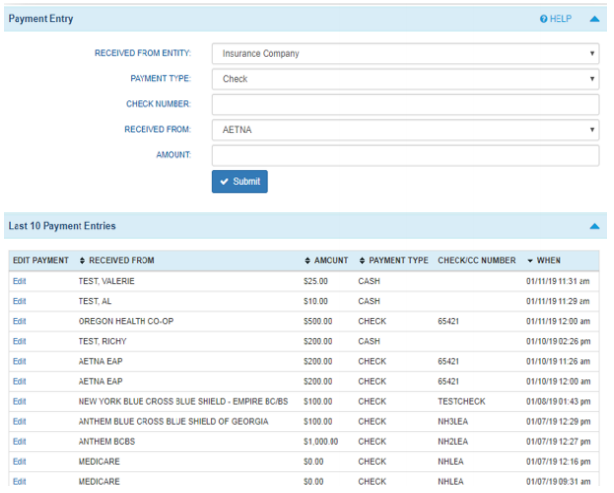Screen dimensions: 614x493
Task: Edit the TEST, AL payment entry
Action: coord(20,302)
